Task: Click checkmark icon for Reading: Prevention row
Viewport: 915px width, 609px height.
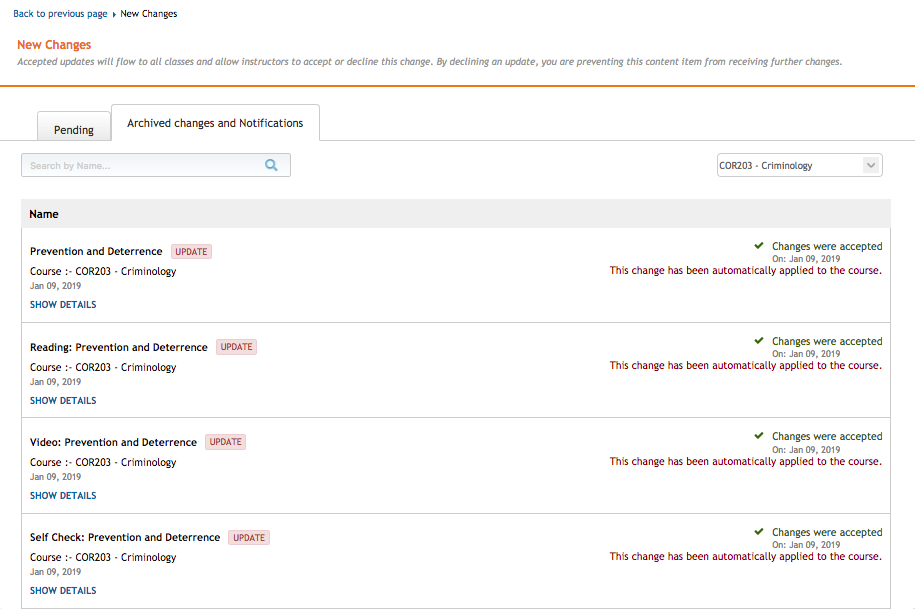Action: coord(760,341)
